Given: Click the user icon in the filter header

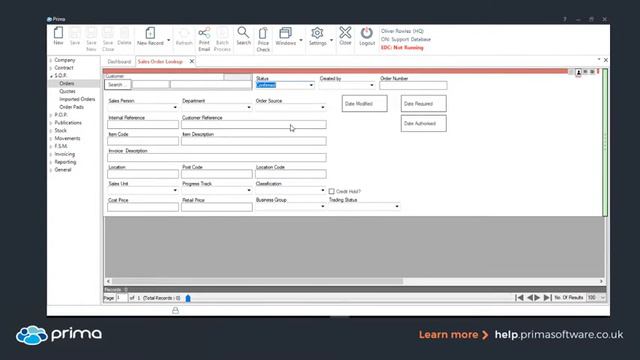Looking at the screenshot, I should pos(578,73).
